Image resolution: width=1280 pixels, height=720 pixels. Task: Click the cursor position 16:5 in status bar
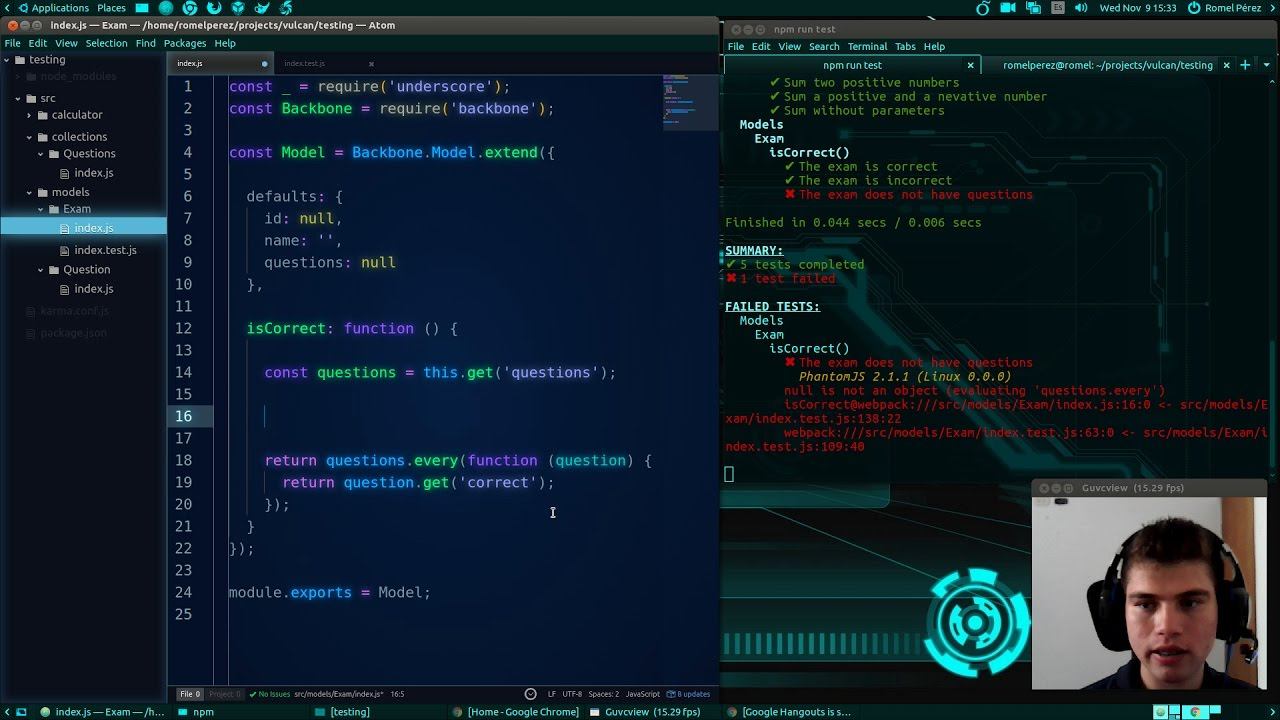coord(397,694)
